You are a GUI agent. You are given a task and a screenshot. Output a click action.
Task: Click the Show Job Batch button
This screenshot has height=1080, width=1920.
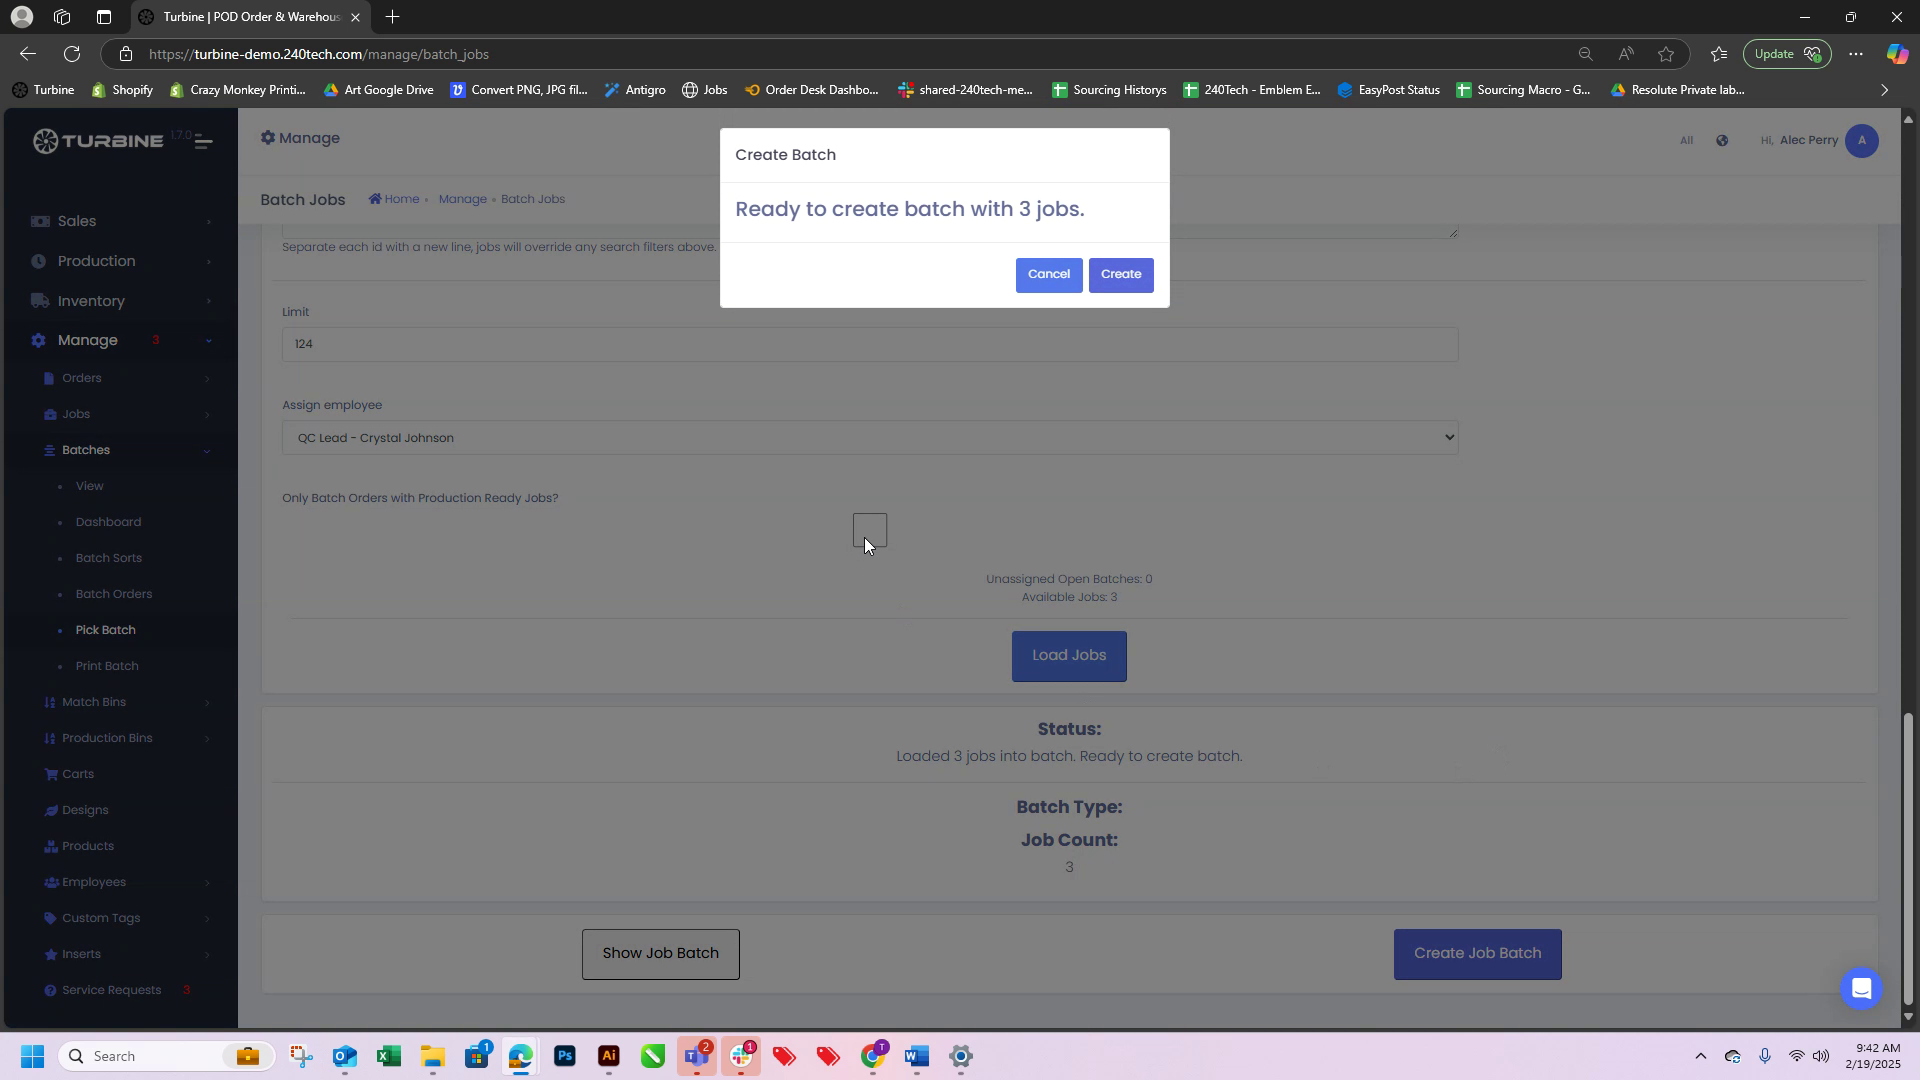pyautogui.click(x=660, y=954)
